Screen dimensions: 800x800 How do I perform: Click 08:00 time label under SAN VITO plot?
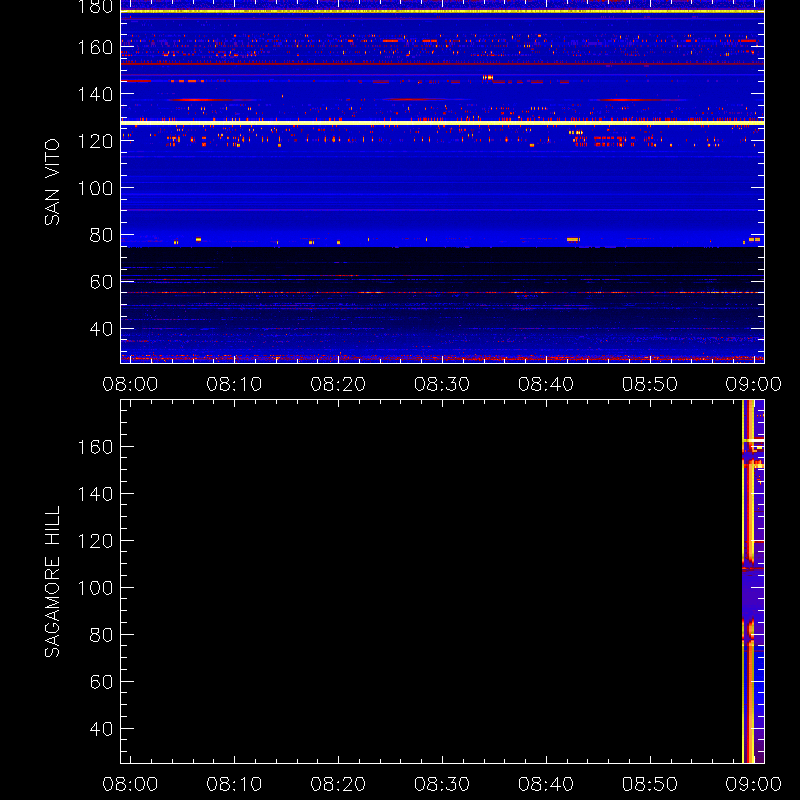(130, 384)
